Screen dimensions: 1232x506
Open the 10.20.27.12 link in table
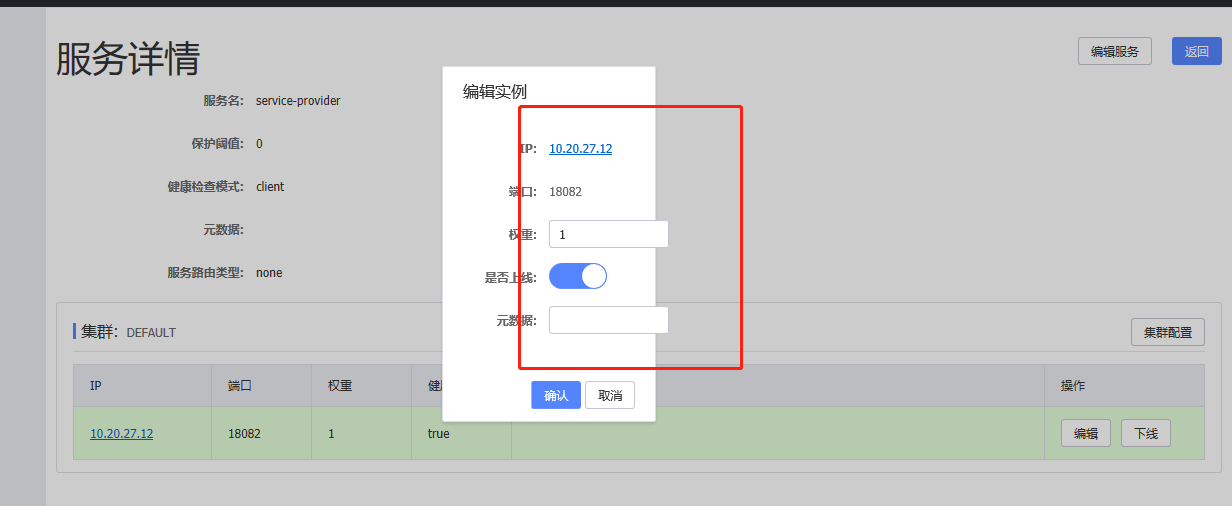point(121,434)
